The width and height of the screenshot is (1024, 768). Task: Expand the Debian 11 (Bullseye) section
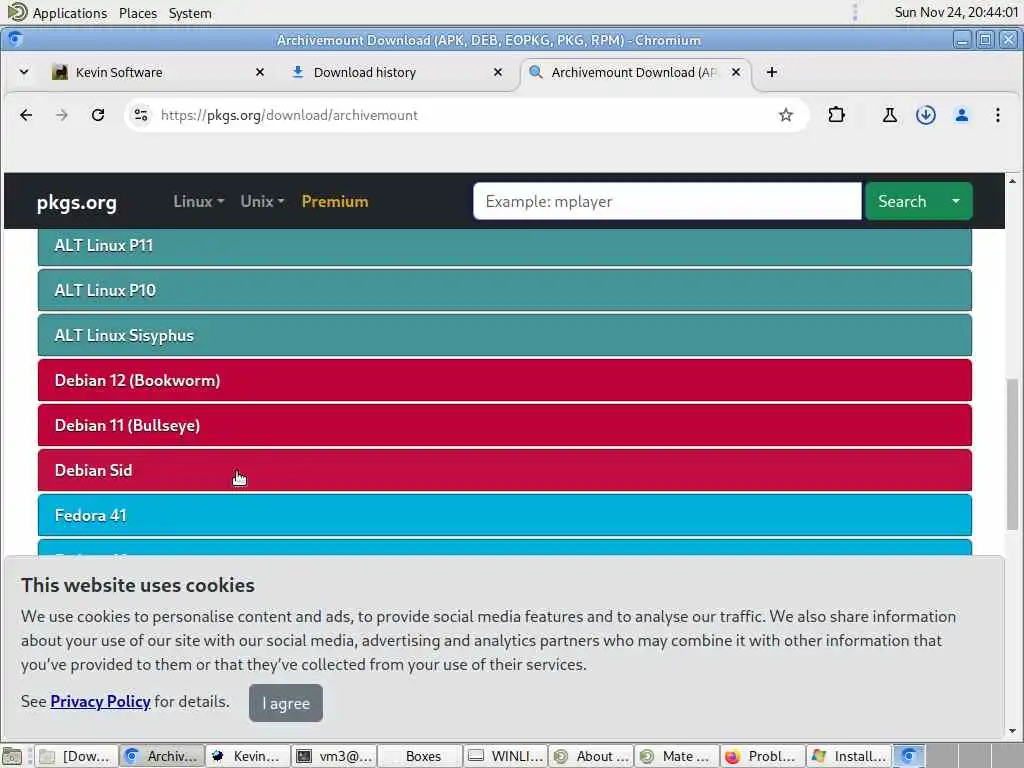[x=505, y=425]
